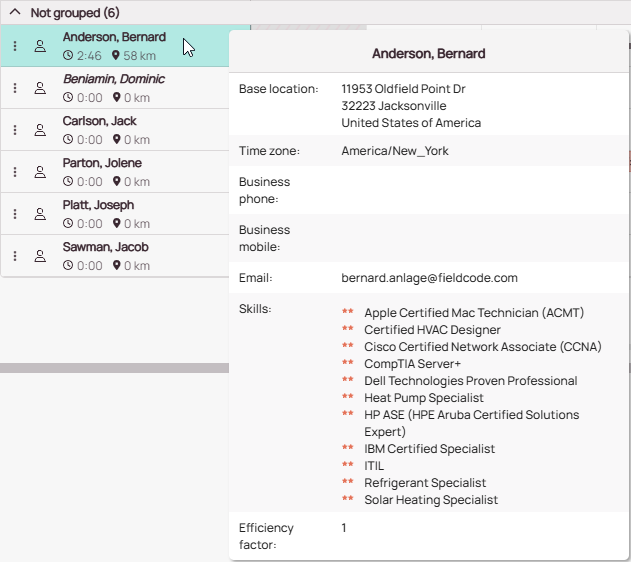This screenshot has height=562, width=631.
Task: Open the three-dot menu for Carlson, Jack
Action: 15,130
